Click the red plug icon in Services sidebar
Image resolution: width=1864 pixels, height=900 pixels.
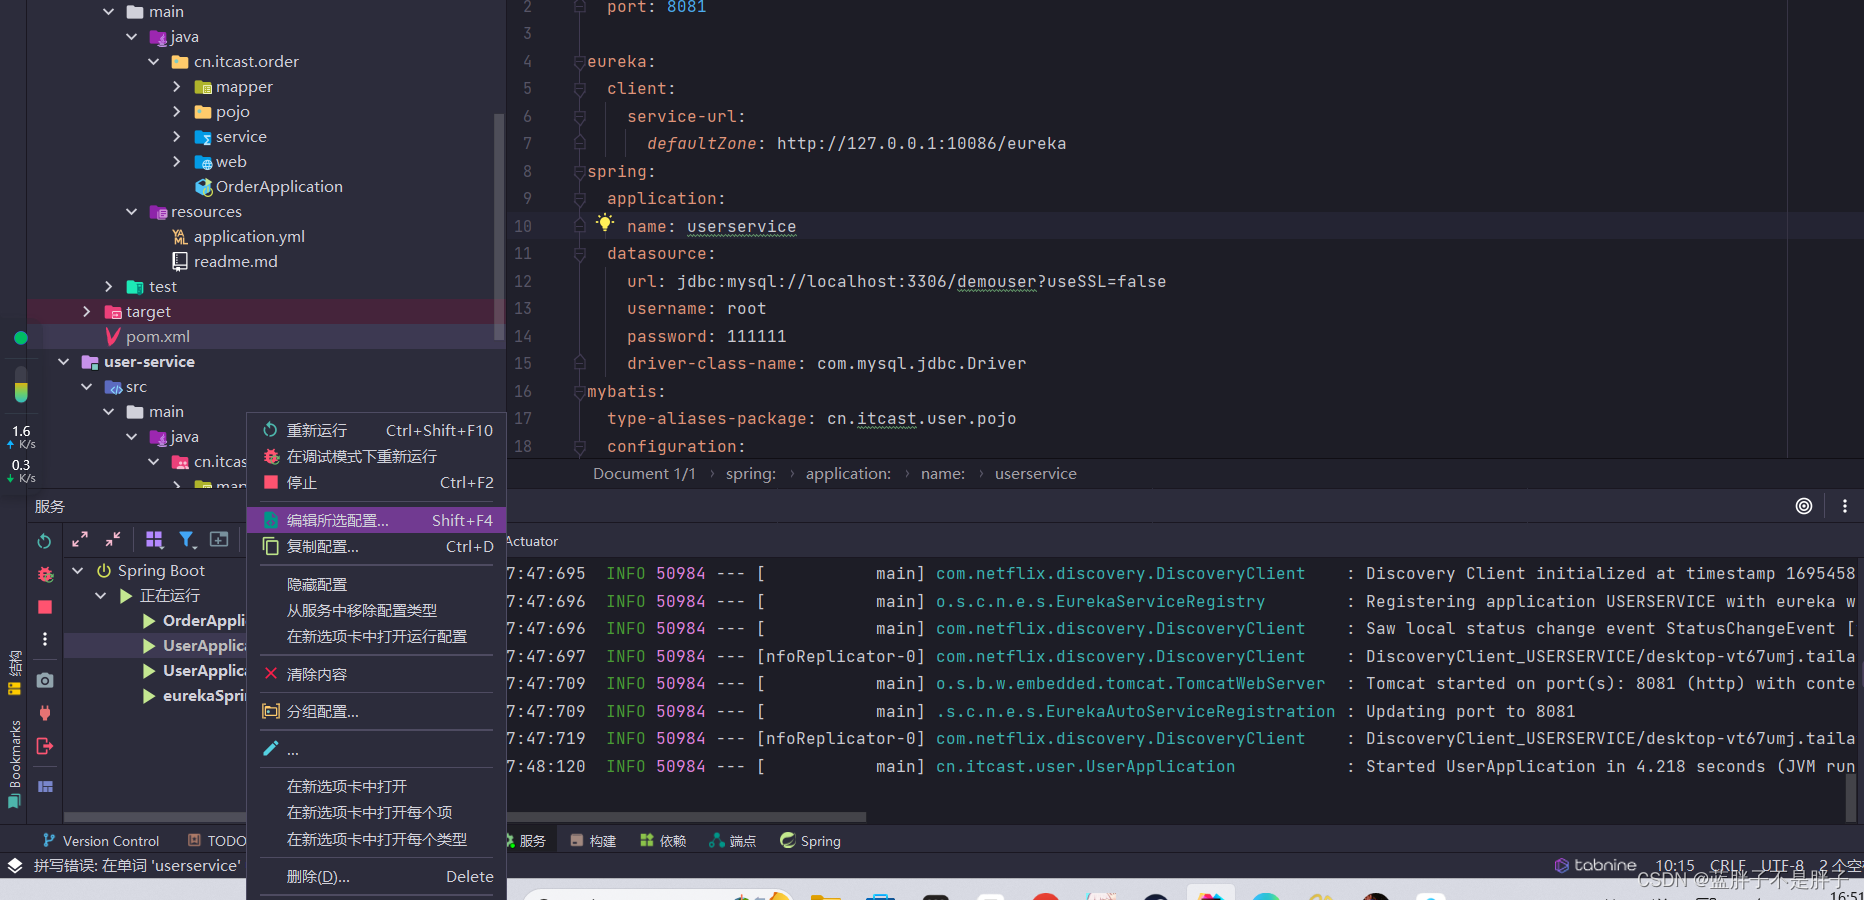(x=45, y=713)
